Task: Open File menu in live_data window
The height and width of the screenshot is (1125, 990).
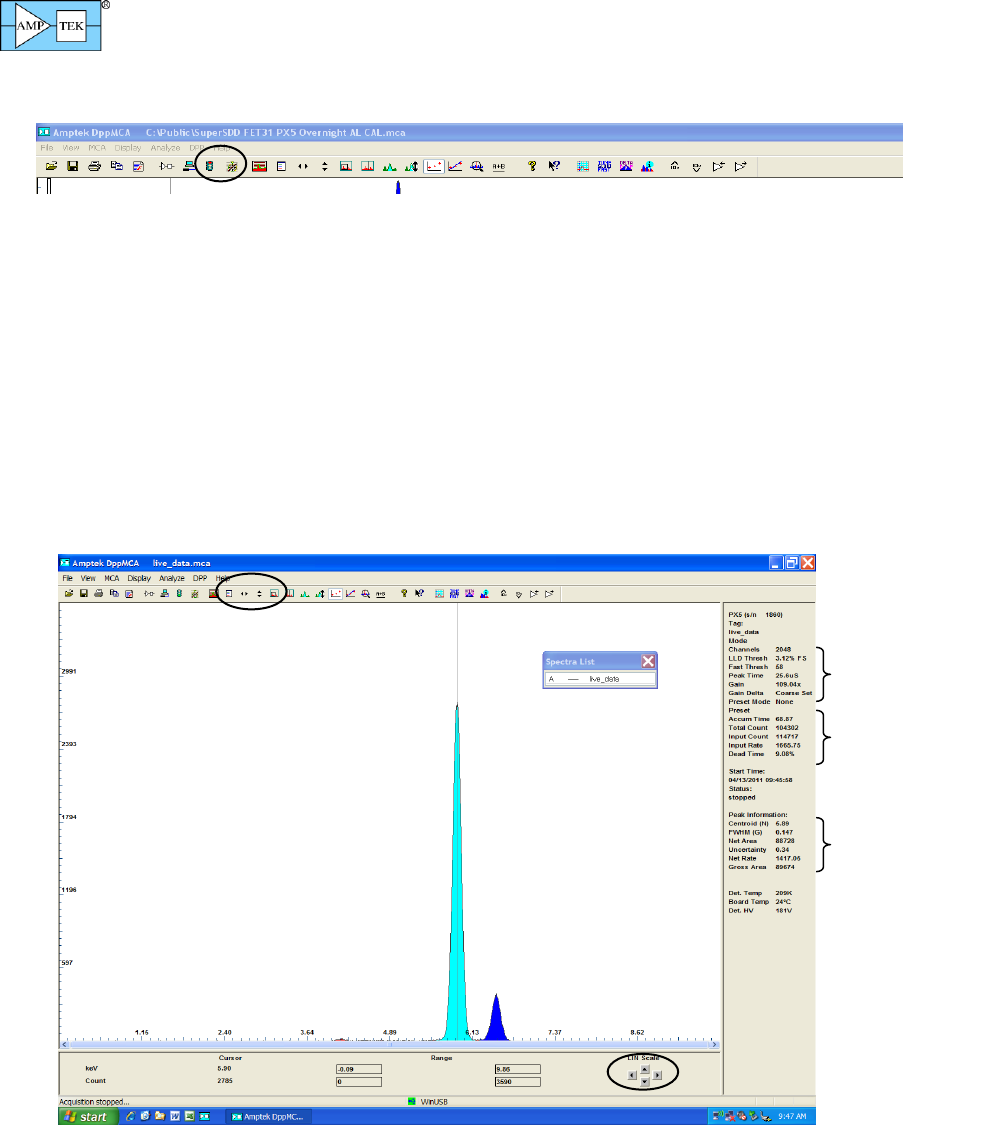Action: (x=67, y=578)
